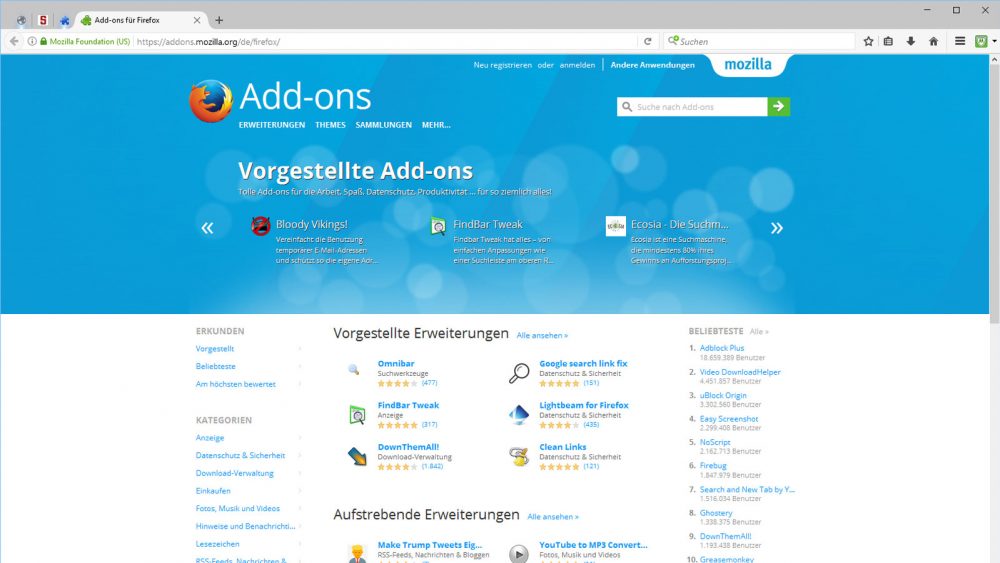Image resolution: width=1000 pixels, height=563 pixels.
Task: Open a new tab with plus button
Action: click(219, 20)
